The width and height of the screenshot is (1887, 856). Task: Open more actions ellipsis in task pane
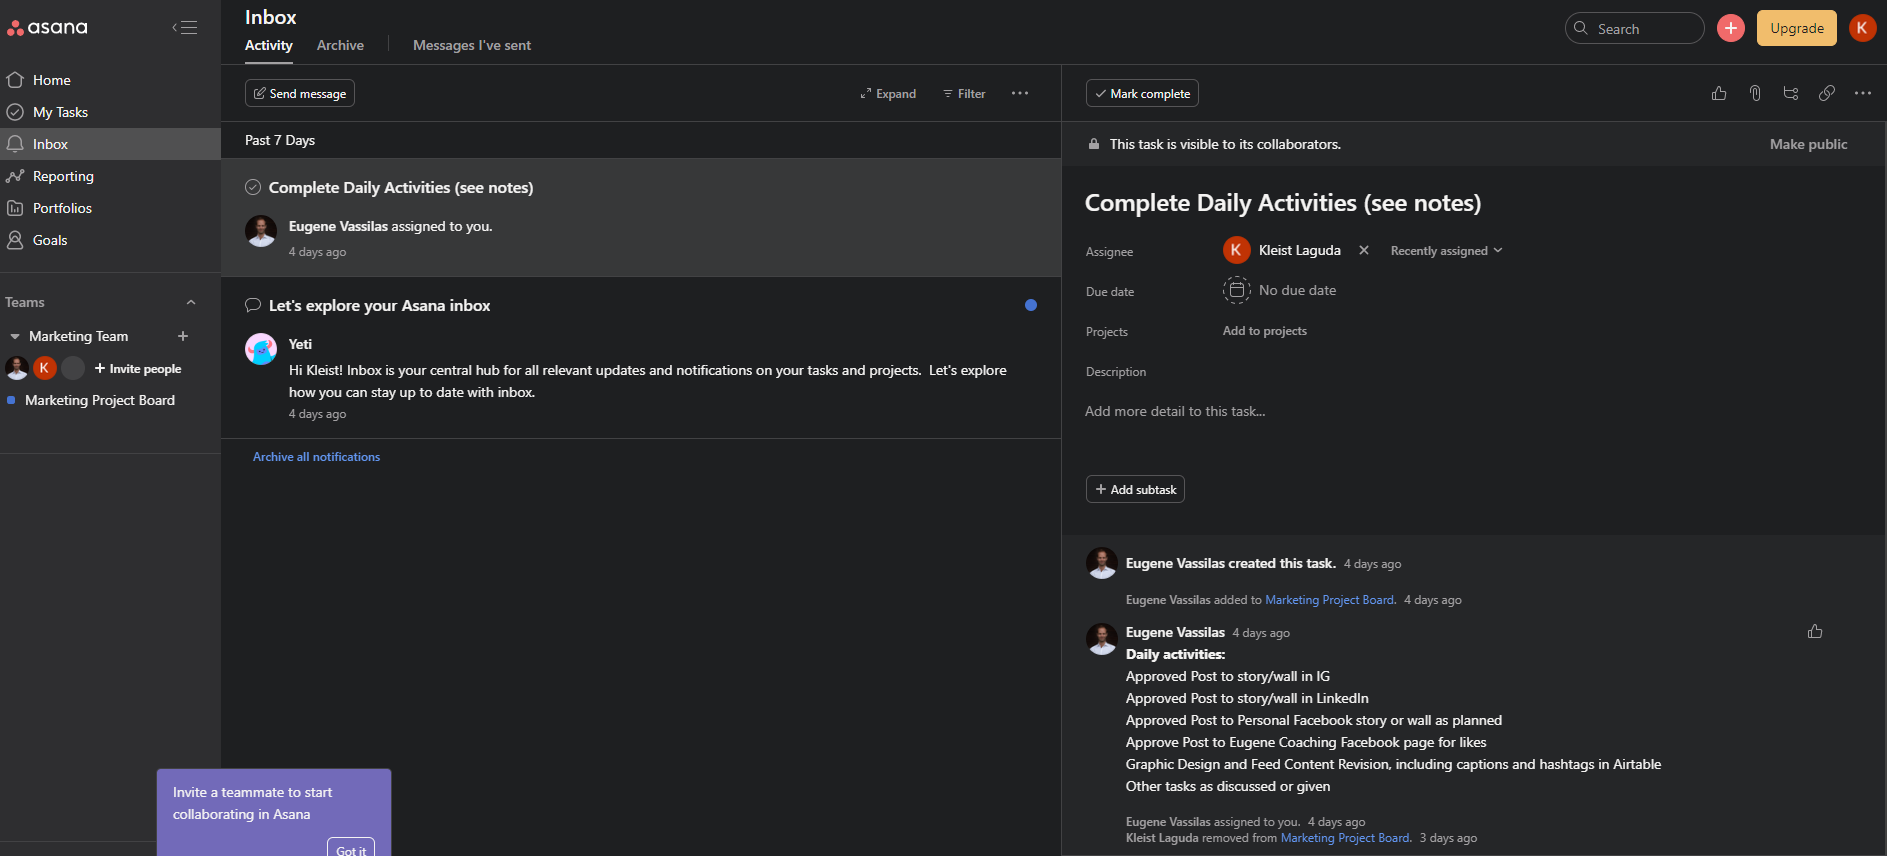[x=1862, y=93]
